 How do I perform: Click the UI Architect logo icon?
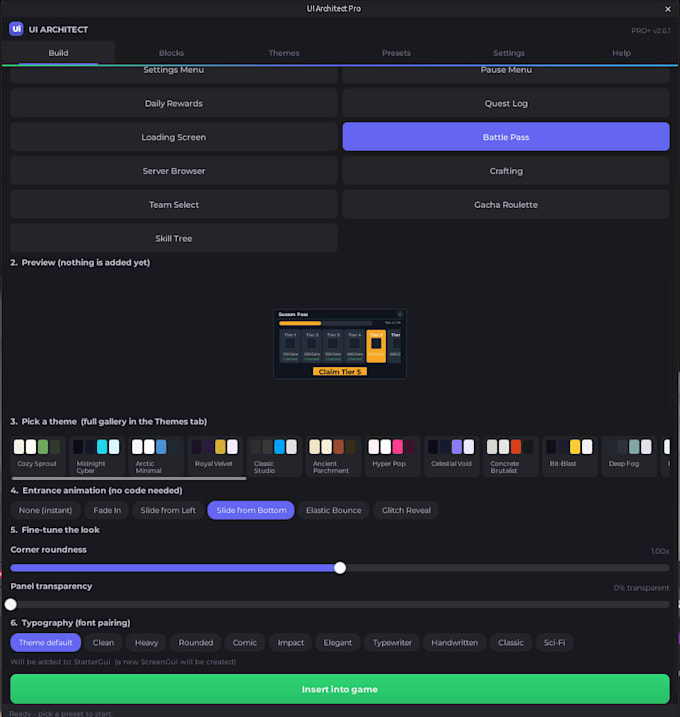click(16, 29)
